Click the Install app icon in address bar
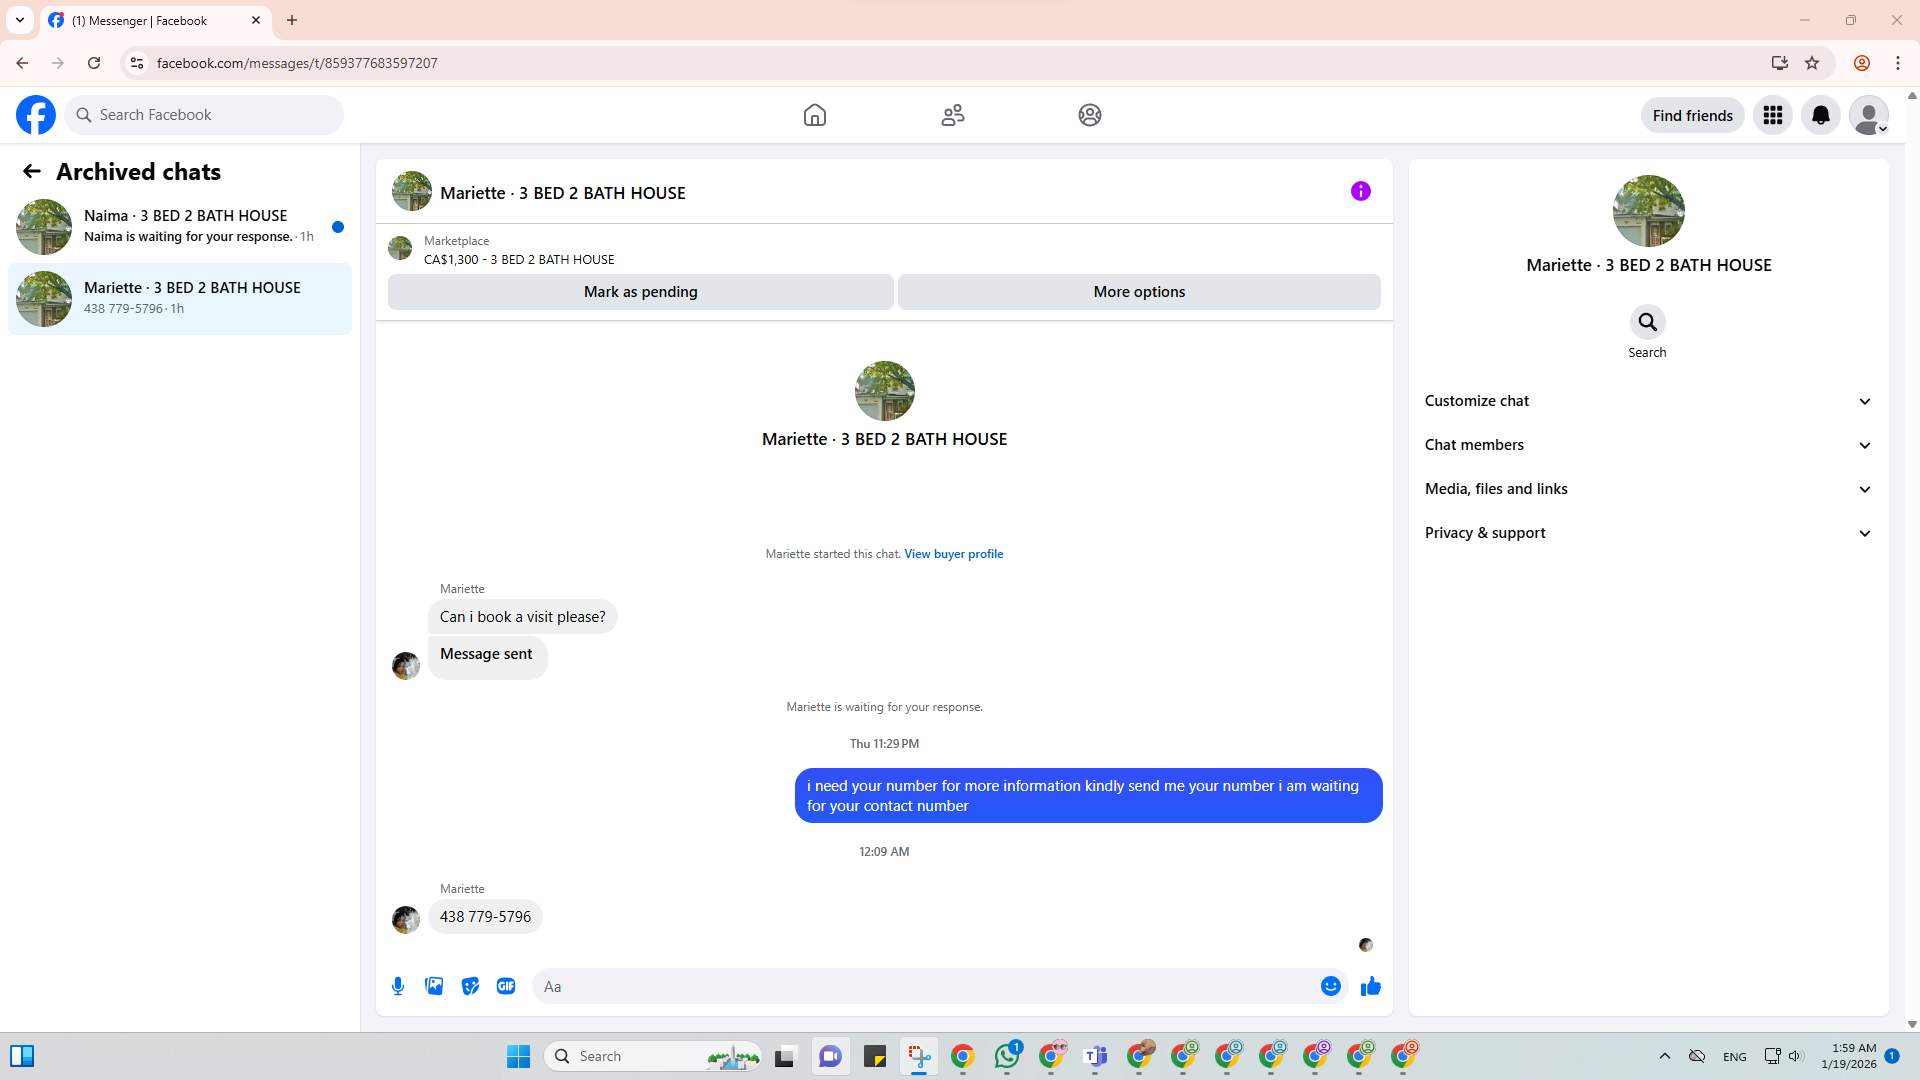This screenshot has height=1080, width=1920. (1780, 63)
